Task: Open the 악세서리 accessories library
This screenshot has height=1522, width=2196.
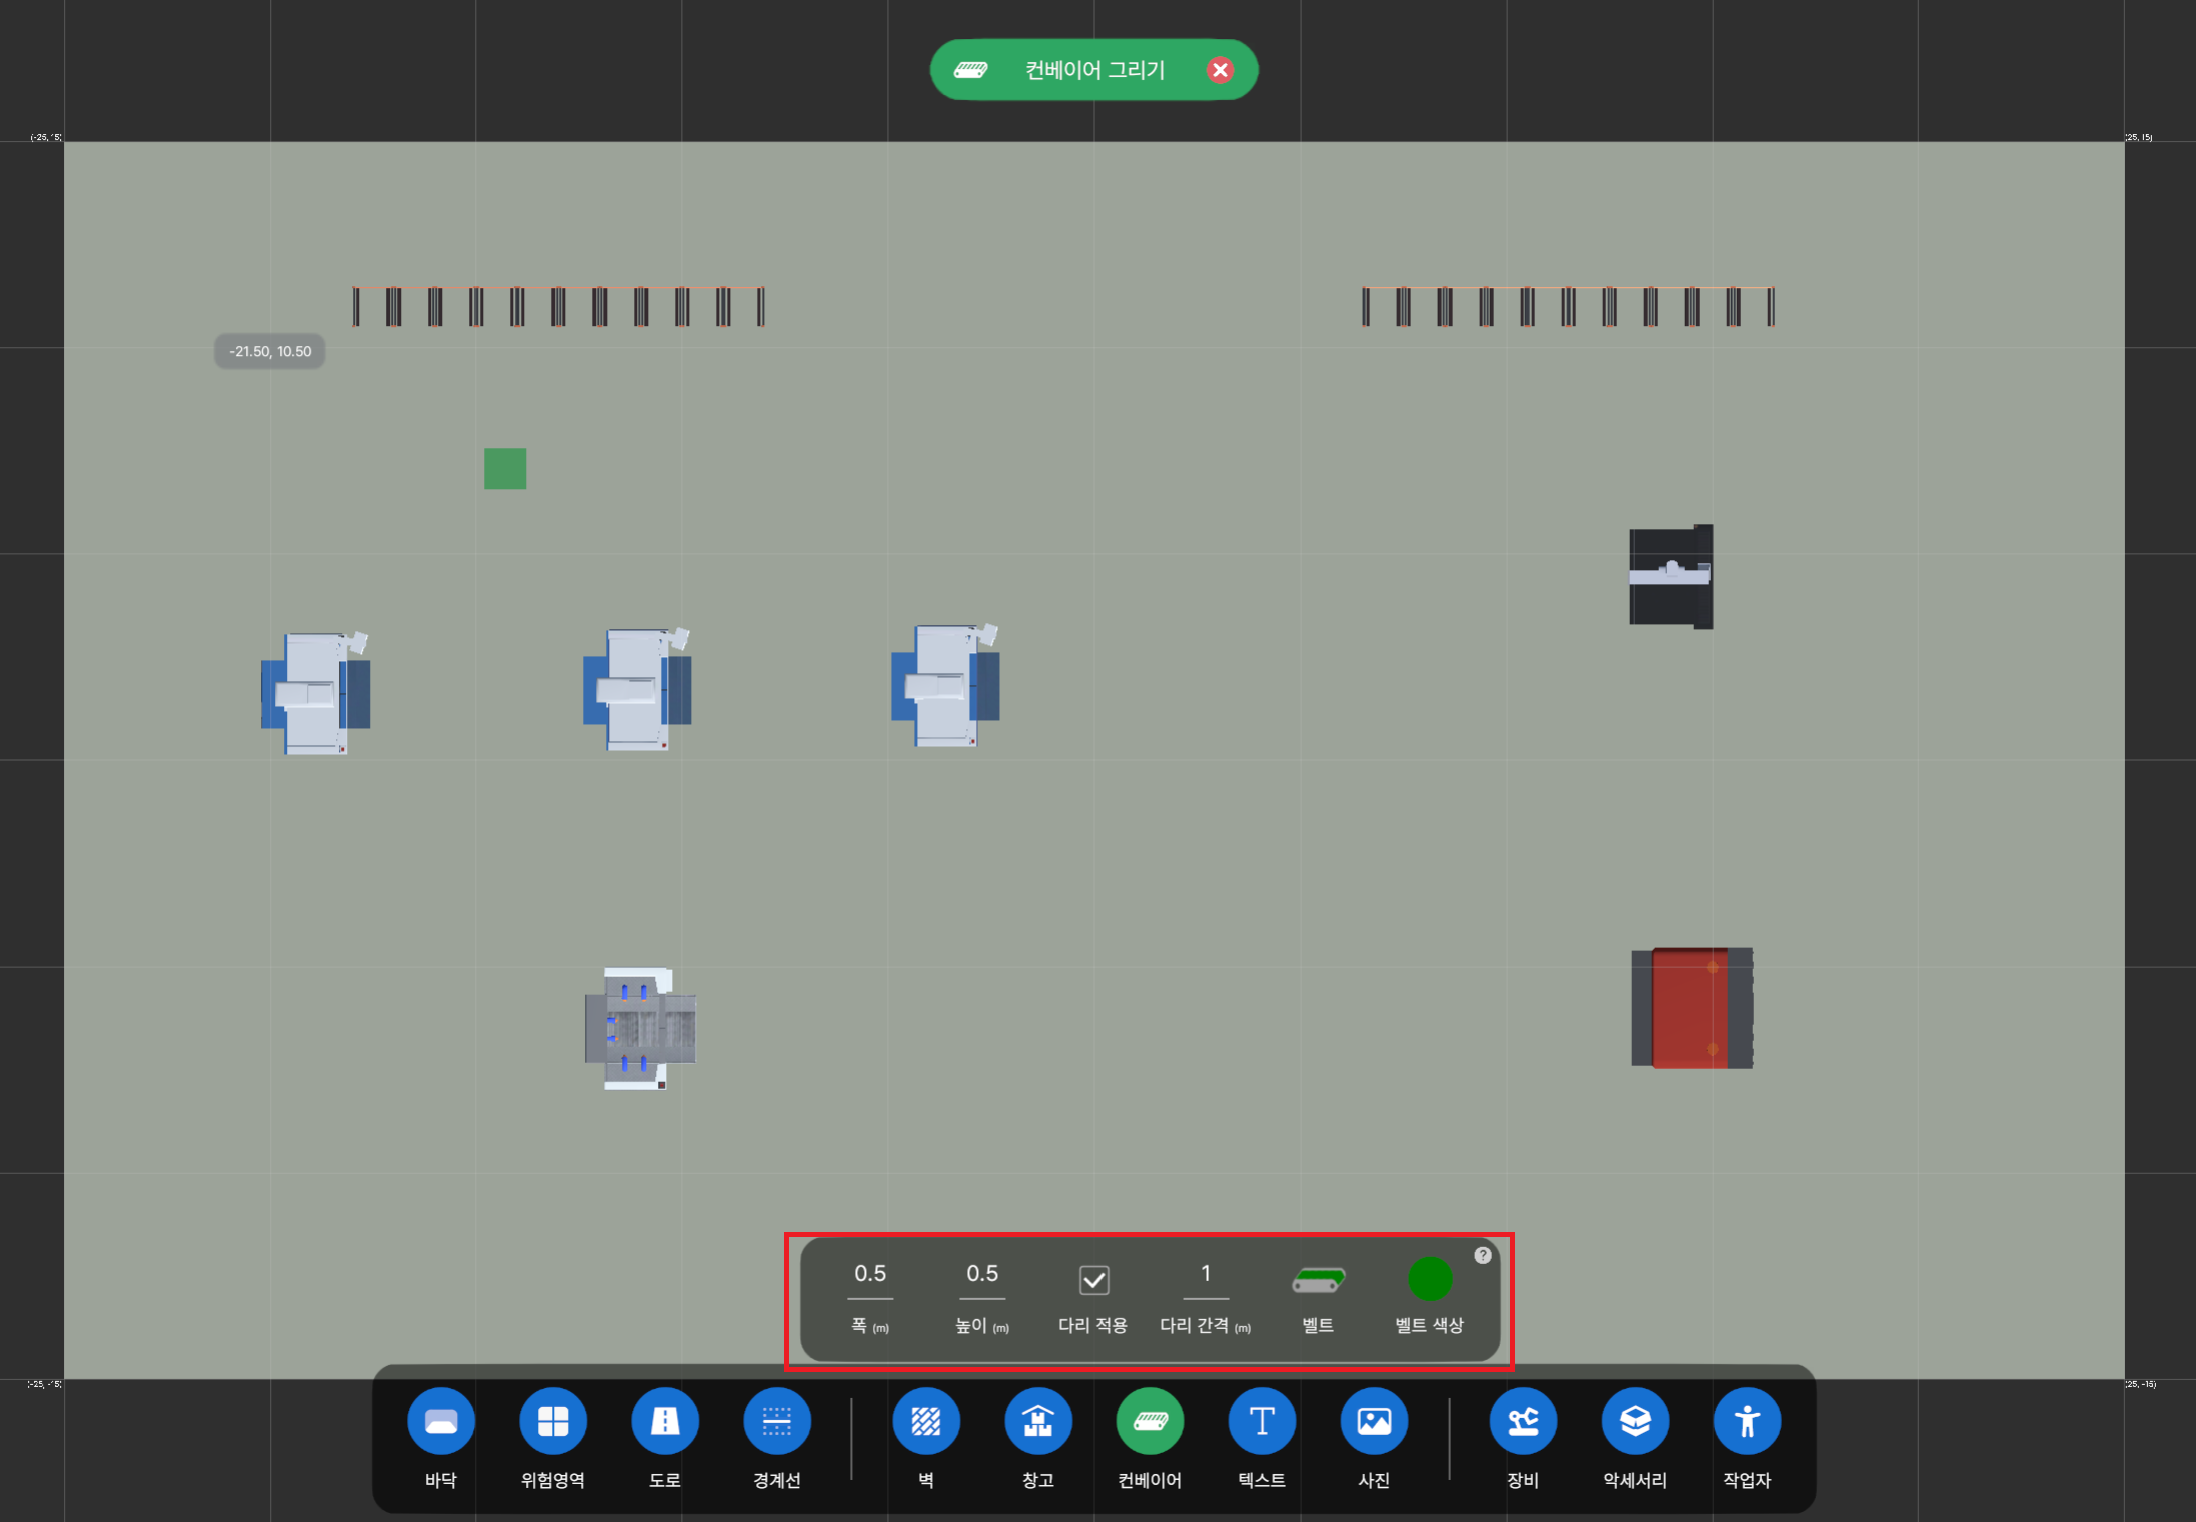Action: (x=1635, y=1421)
